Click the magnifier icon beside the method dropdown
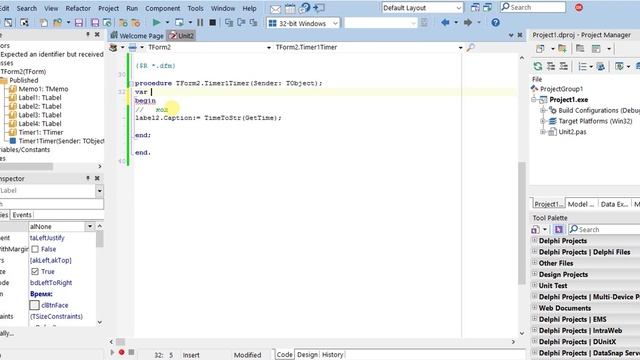 [471, 47]
